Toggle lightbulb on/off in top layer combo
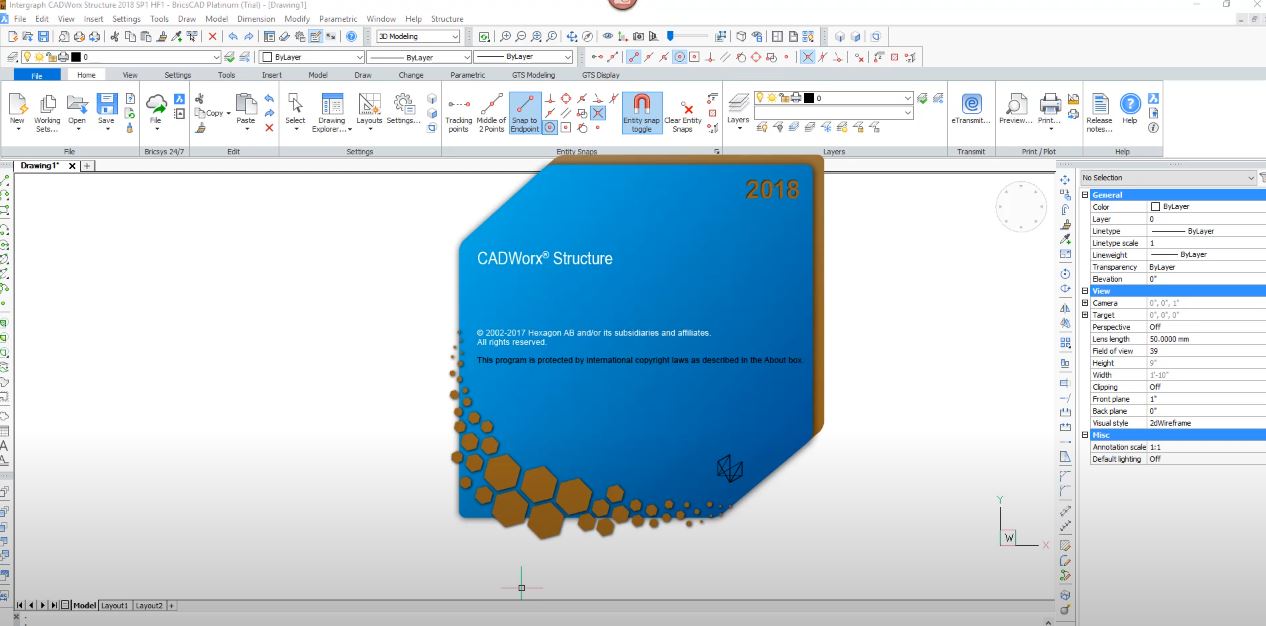Viewport: 1266px width, 626px height. click(27, 57)
